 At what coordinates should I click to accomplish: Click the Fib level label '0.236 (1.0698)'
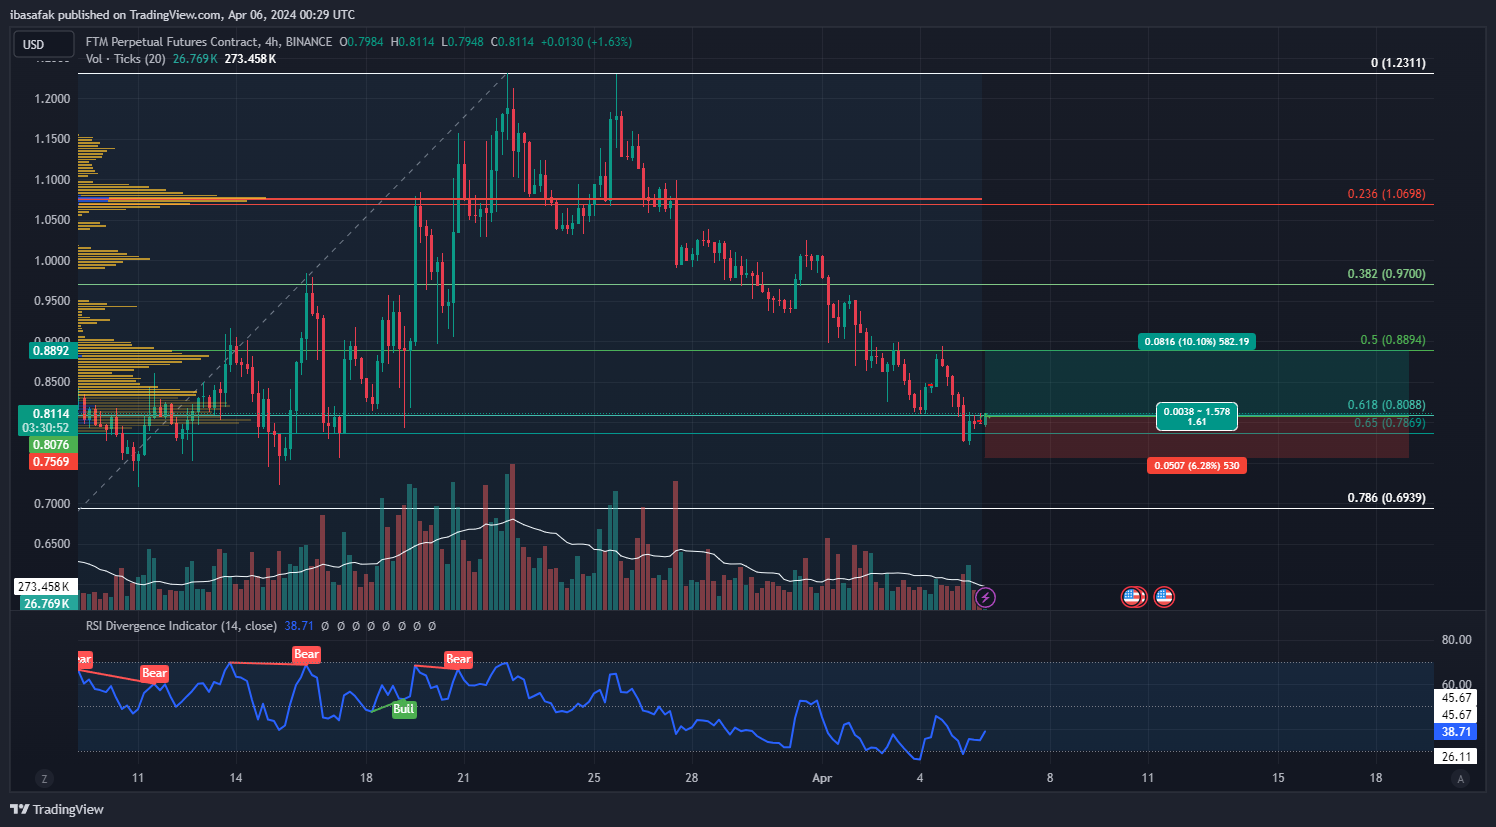[1386, 194]
